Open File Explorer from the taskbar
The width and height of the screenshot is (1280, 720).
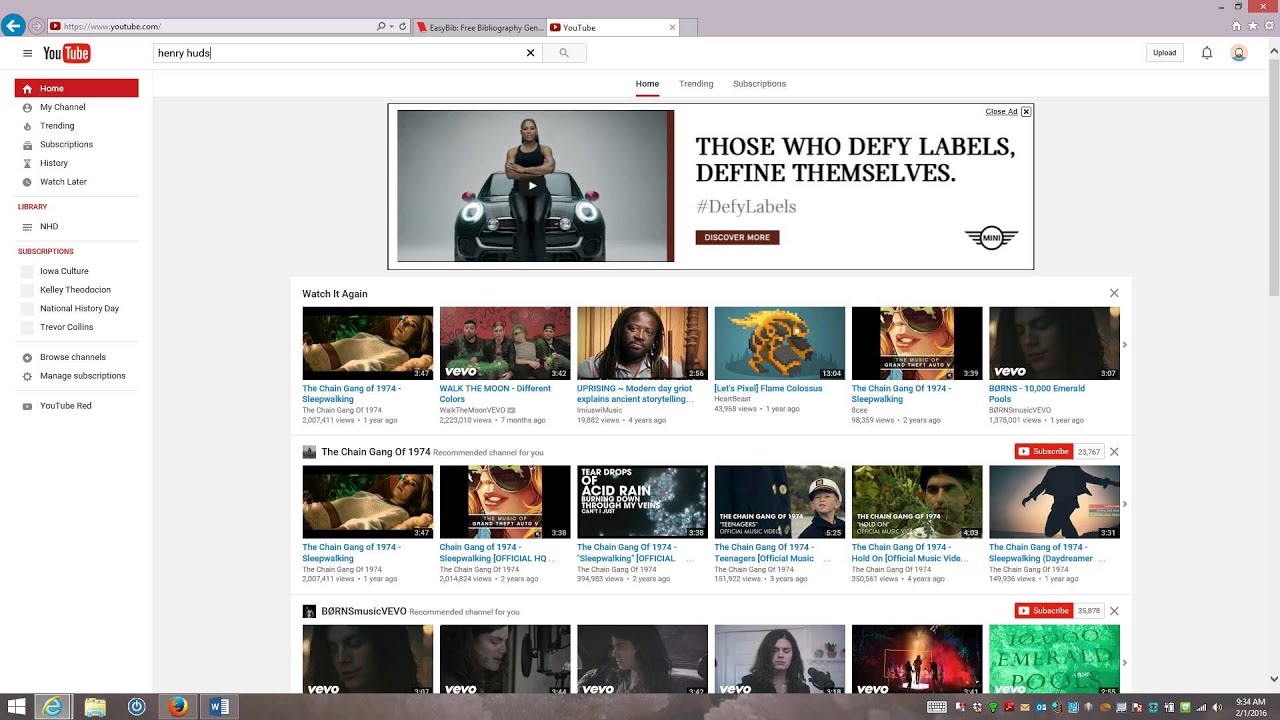coord(95,707)
